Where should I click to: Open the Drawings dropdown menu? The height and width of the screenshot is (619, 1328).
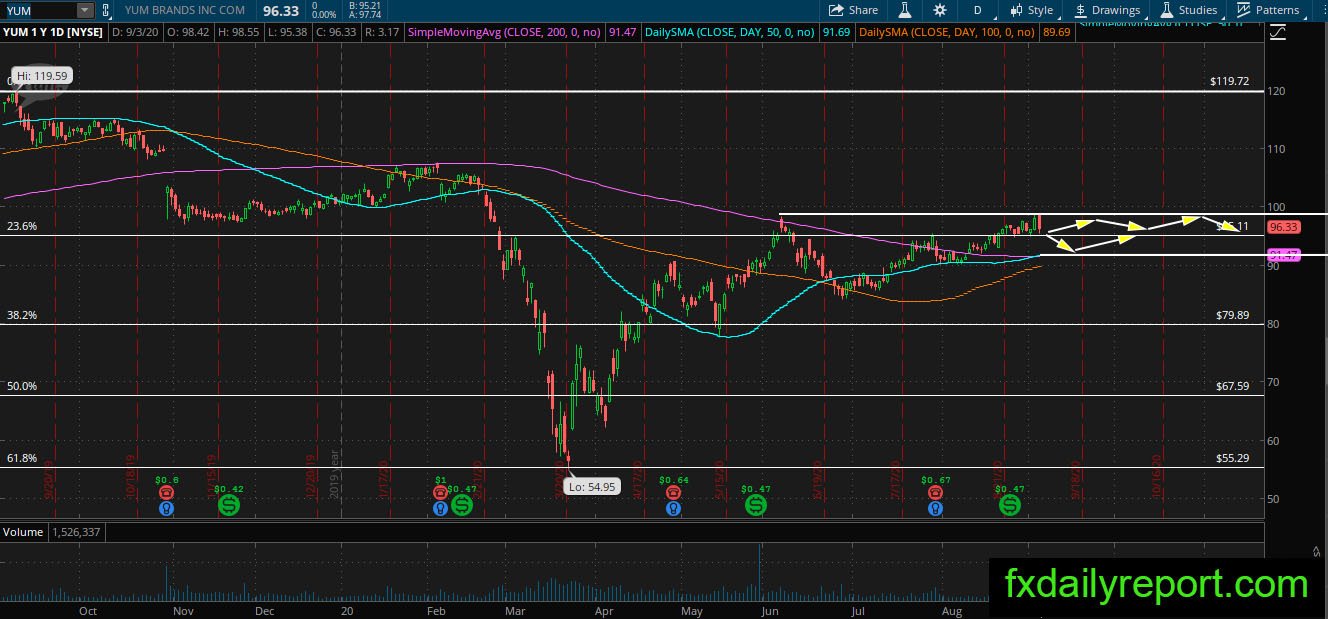tap(1106, 10)
